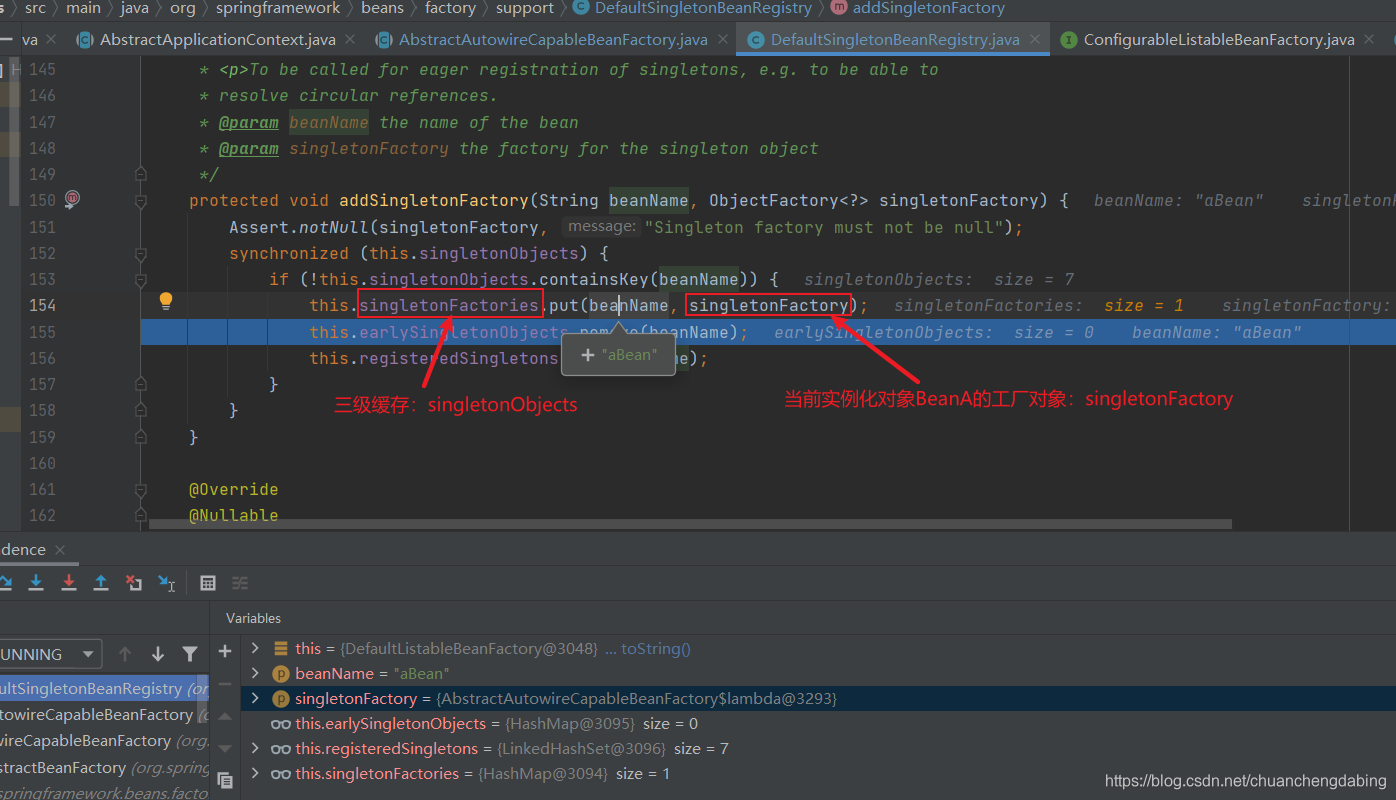This screenshot has width=1396, height=800.
Task: Close the AbstractAutowireCapableBeanFactory.java tab
Action: [x=722, y=40]
